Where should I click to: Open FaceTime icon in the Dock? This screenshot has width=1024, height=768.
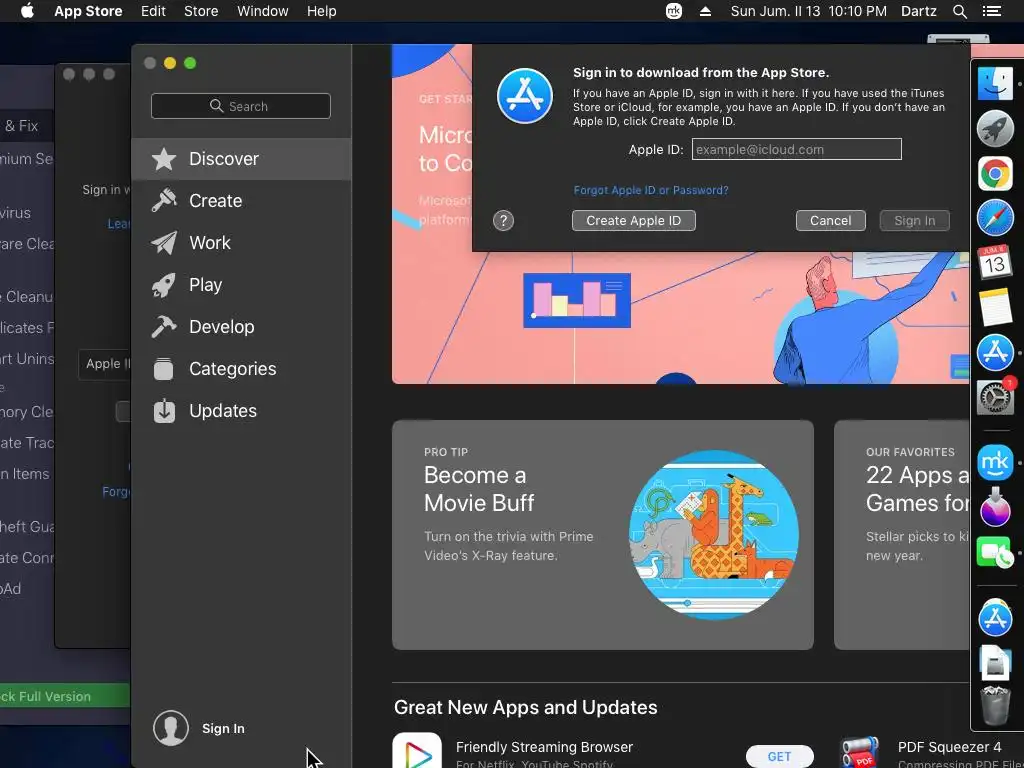click(x=995, y=552)
